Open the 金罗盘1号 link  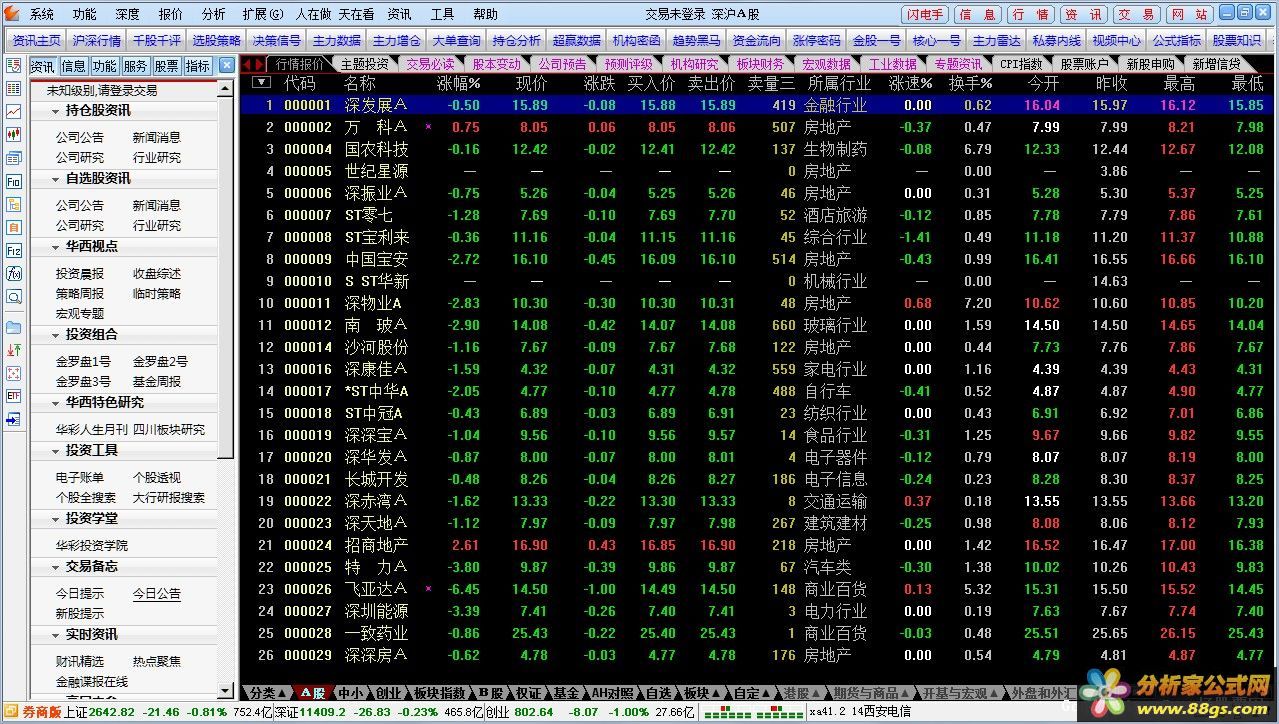click(83, 362)
